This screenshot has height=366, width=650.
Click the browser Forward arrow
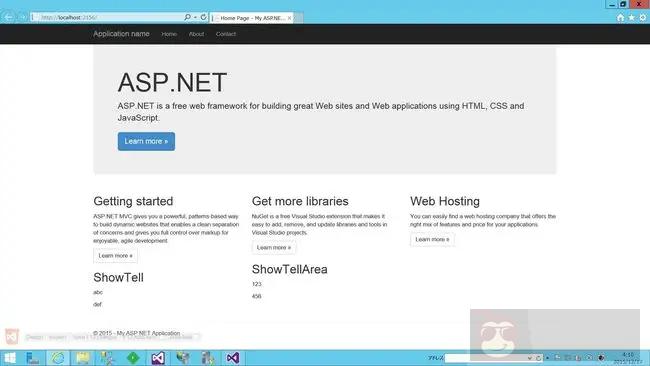(x=23, y=17)
